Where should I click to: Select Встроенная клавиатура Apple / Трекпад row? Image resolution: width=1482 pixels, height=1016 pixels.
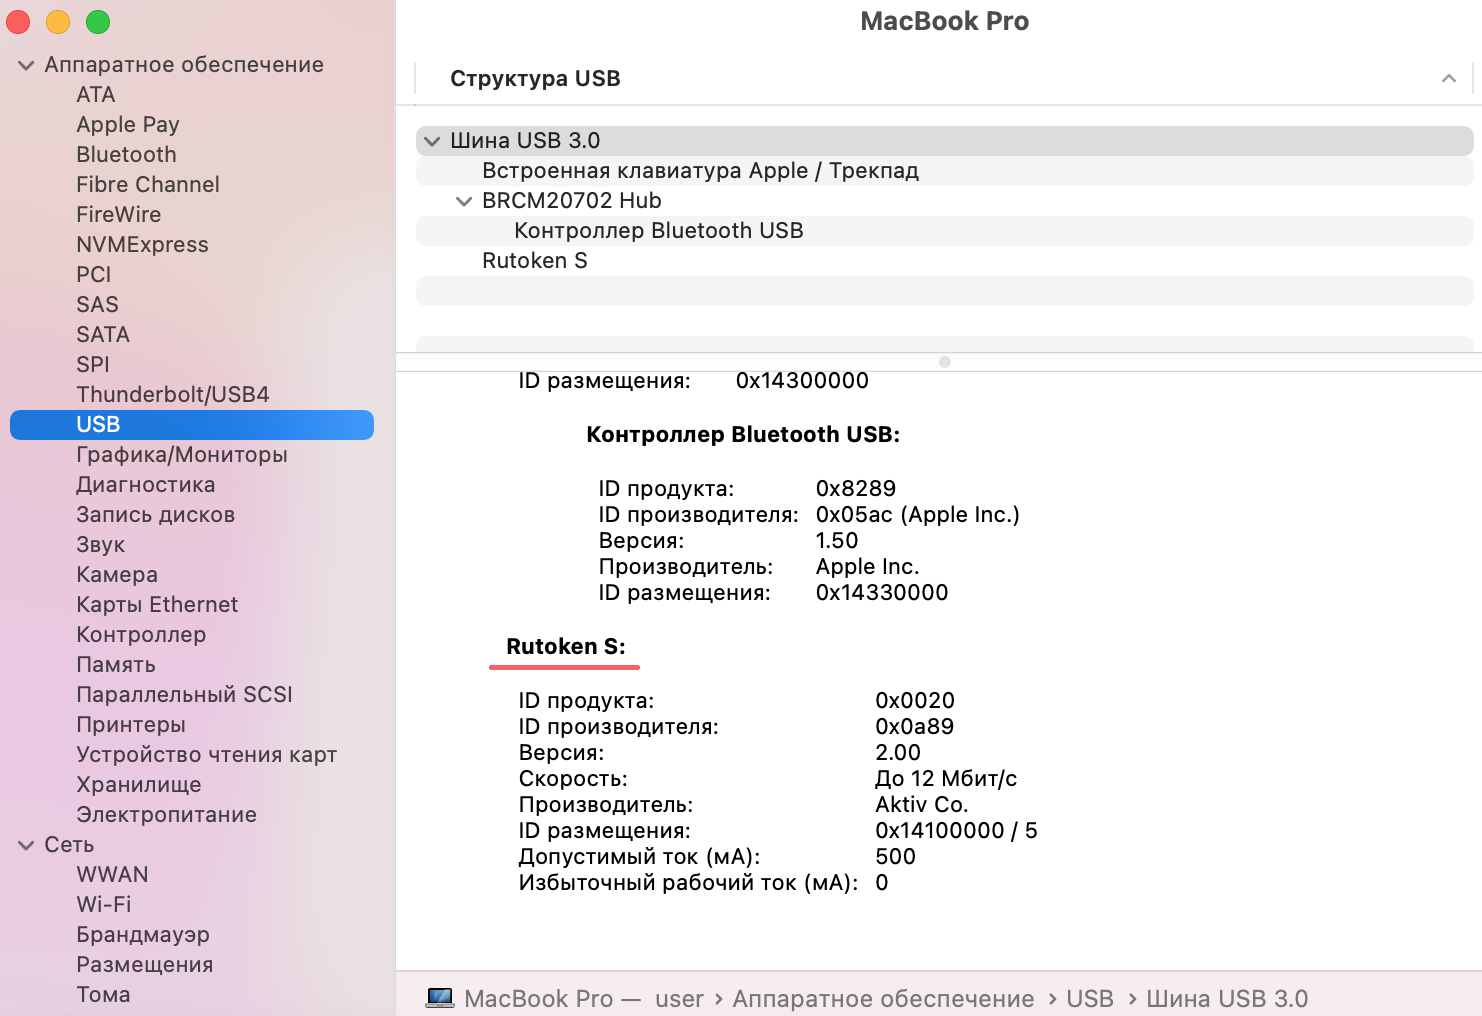(x=944, y=171)
